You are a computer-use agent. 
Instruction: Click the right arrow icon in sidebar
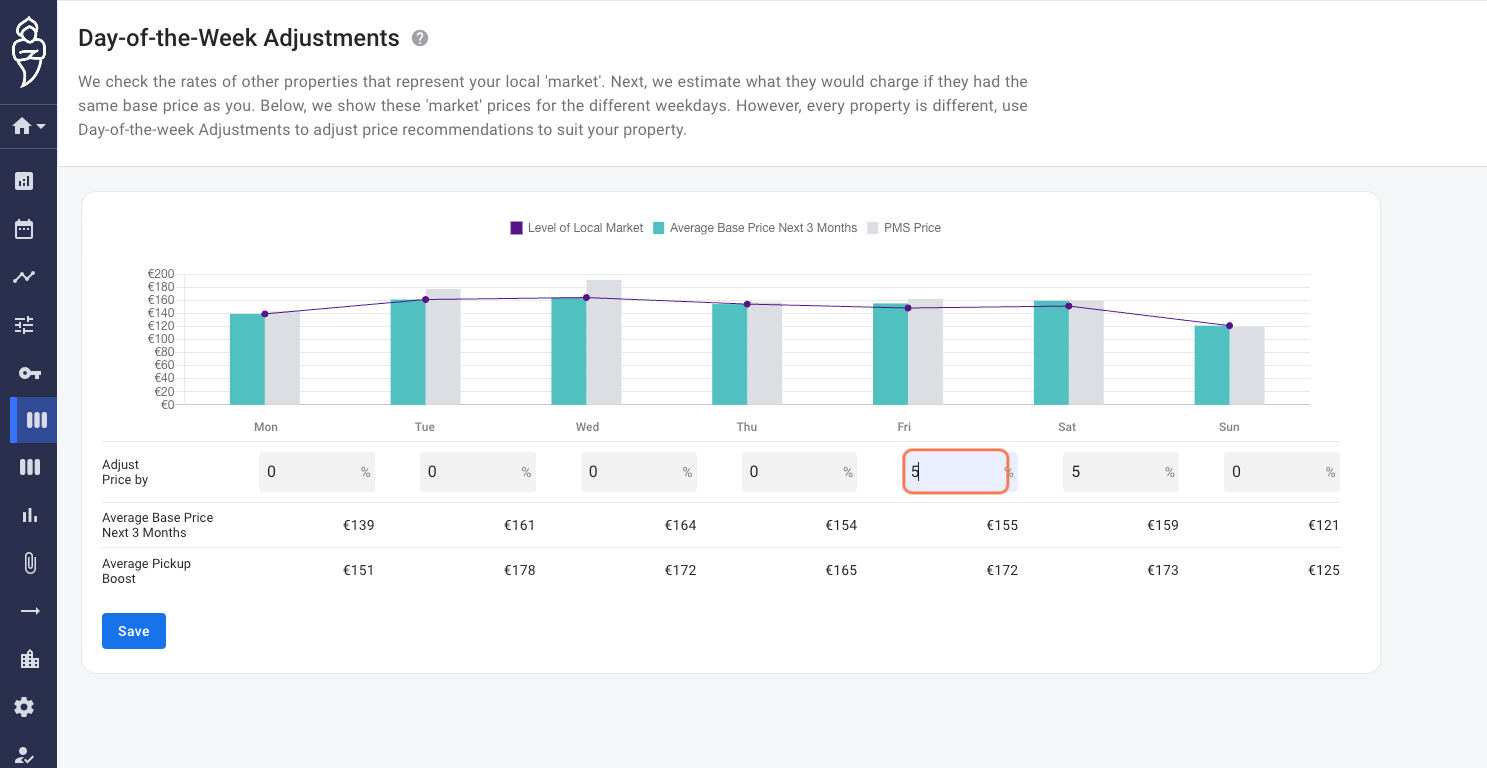click(x=29, y=611)
